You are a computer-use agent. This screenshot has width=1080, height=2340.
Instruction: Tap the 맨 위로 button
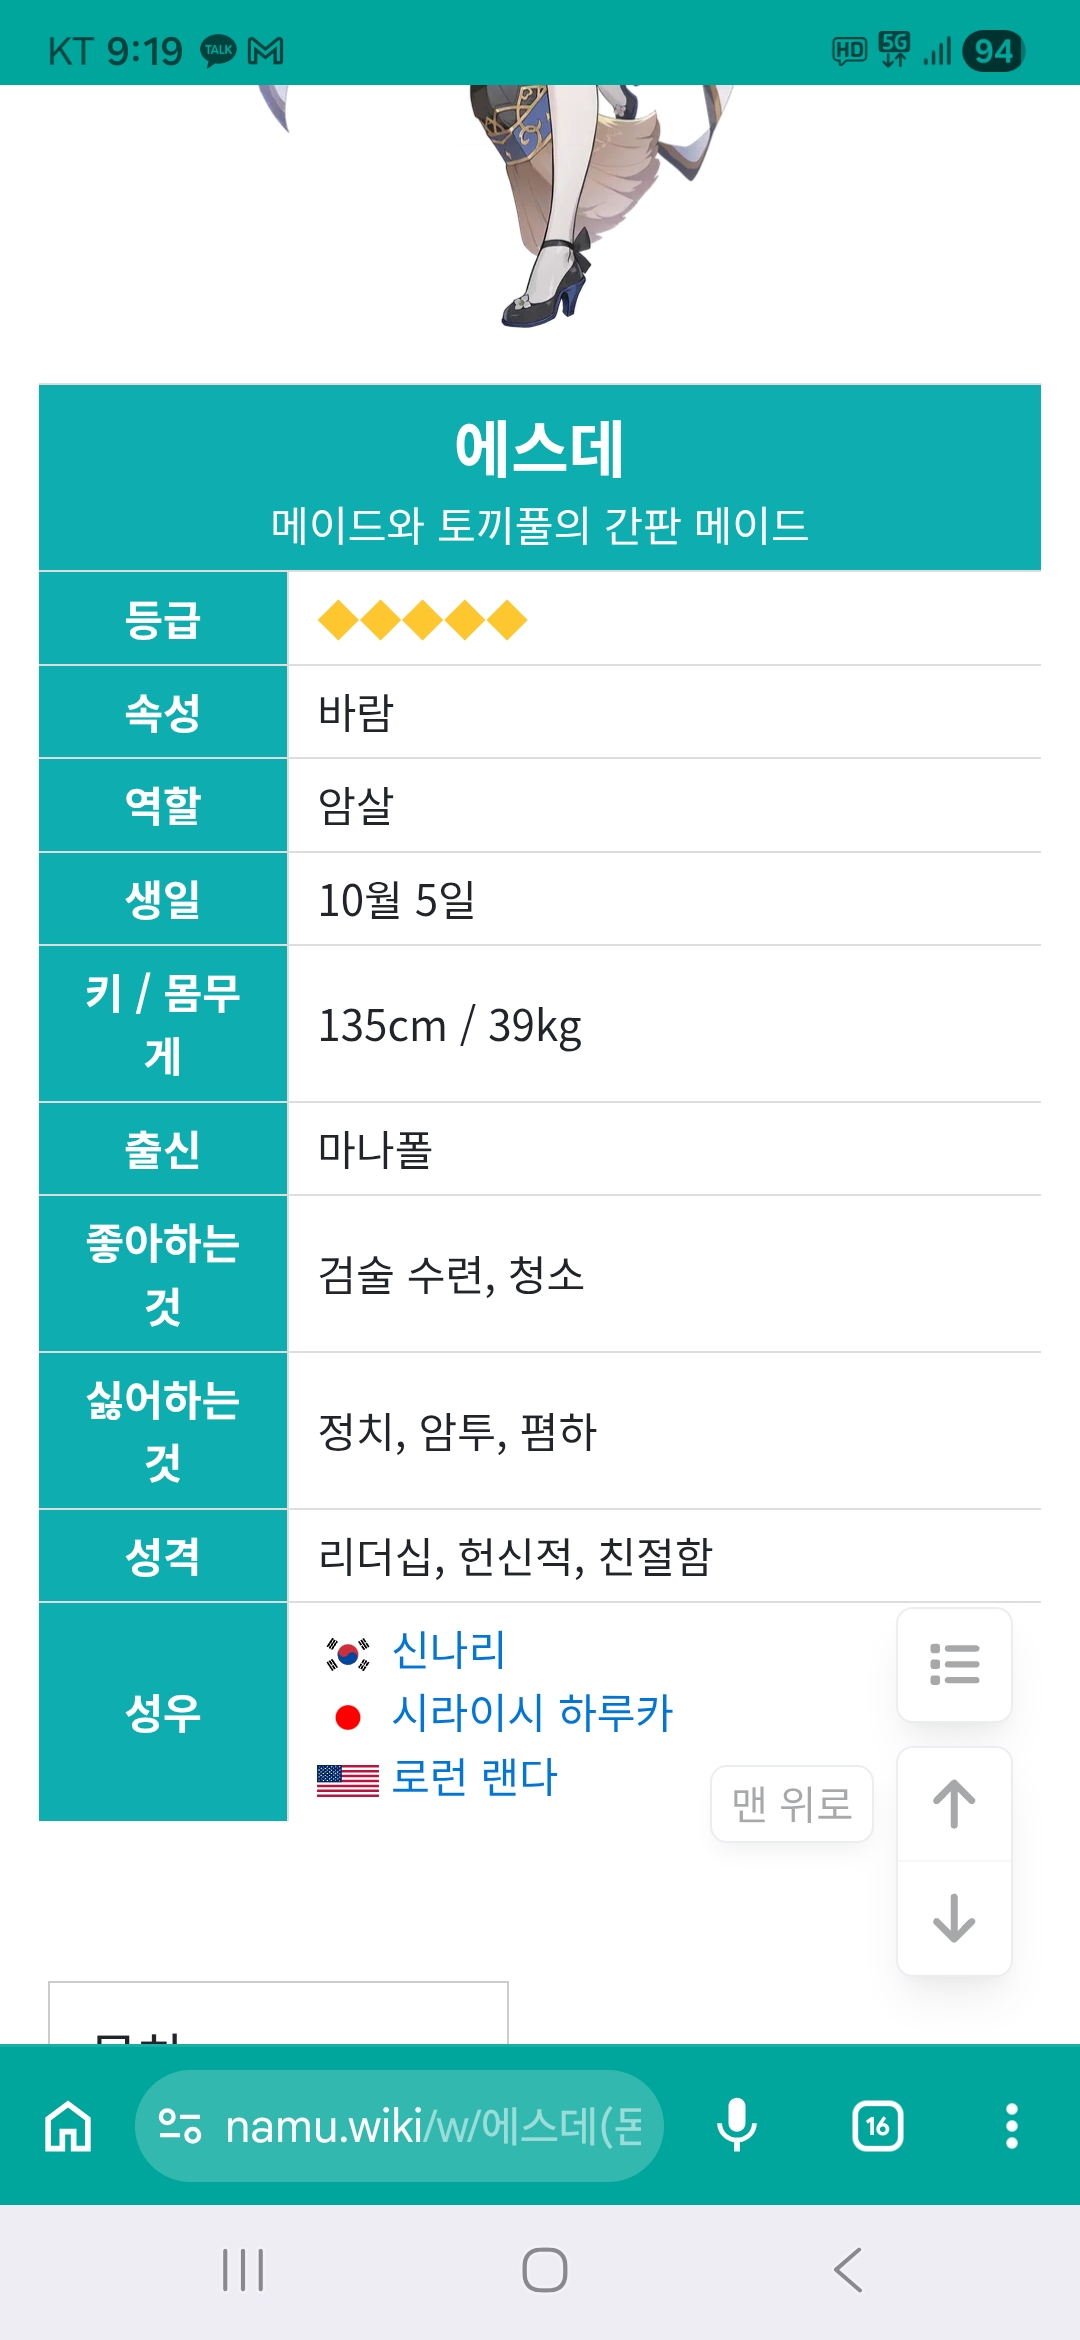click(791, 1805)
